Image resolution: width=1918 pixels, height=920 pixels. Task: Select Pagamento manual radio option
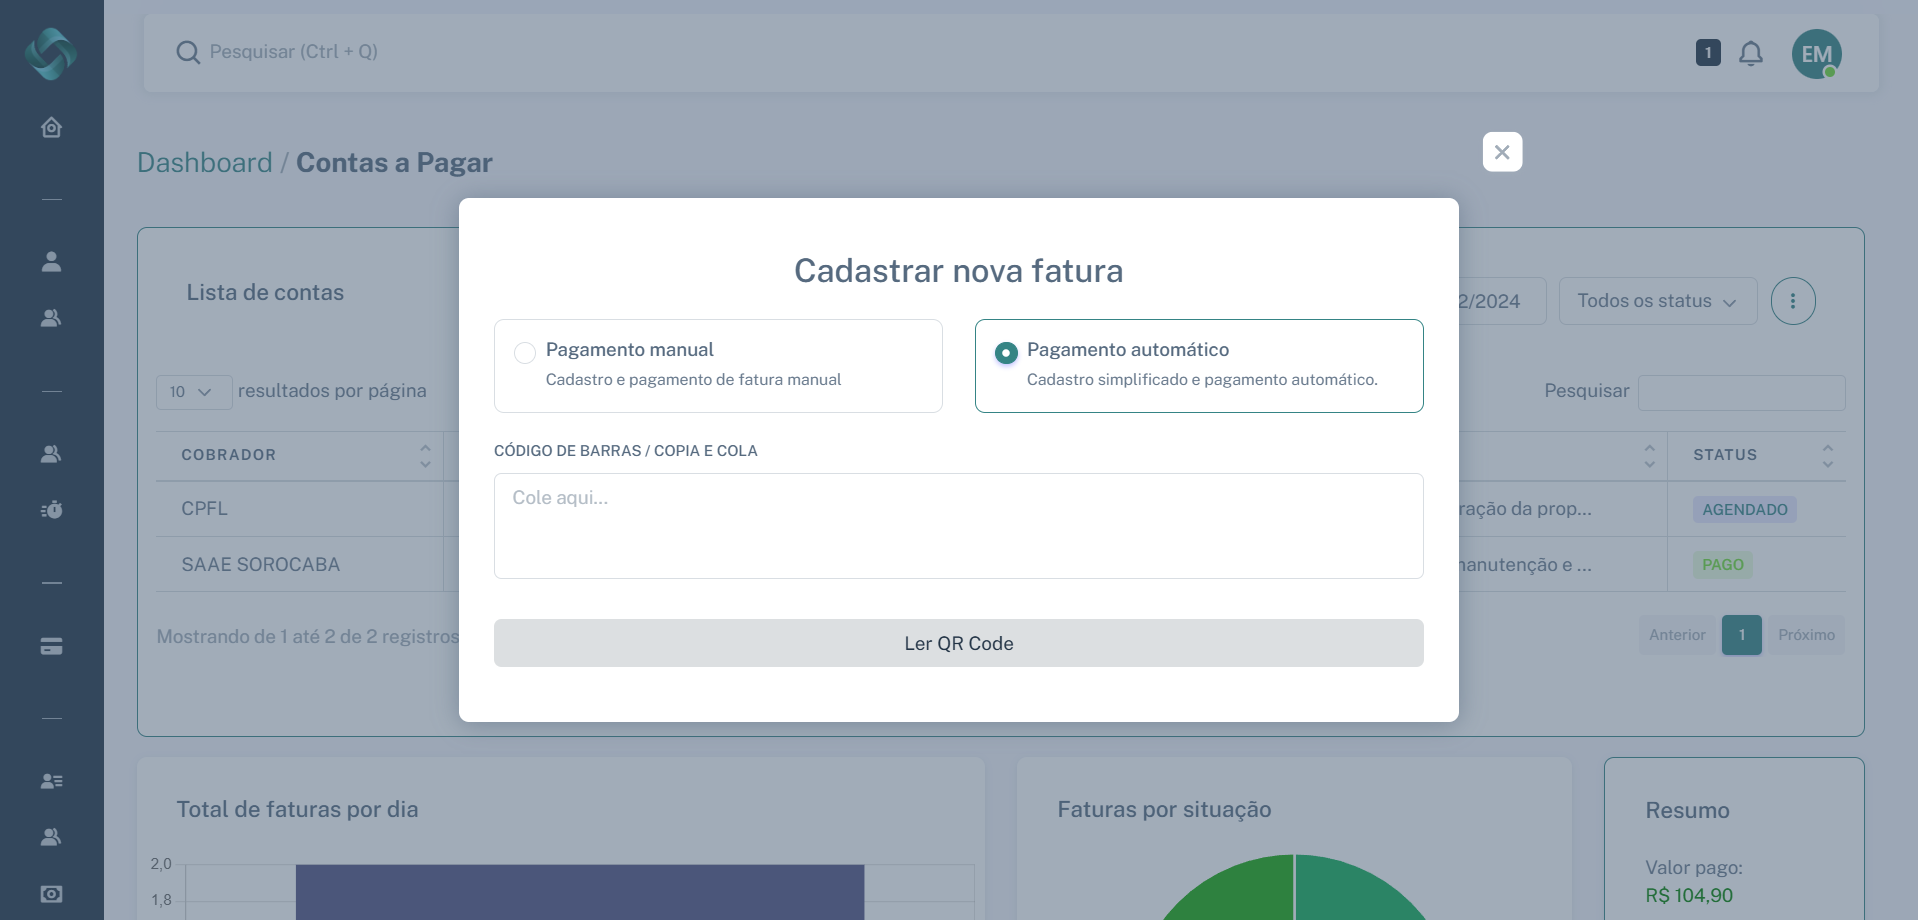pos(525,353)
